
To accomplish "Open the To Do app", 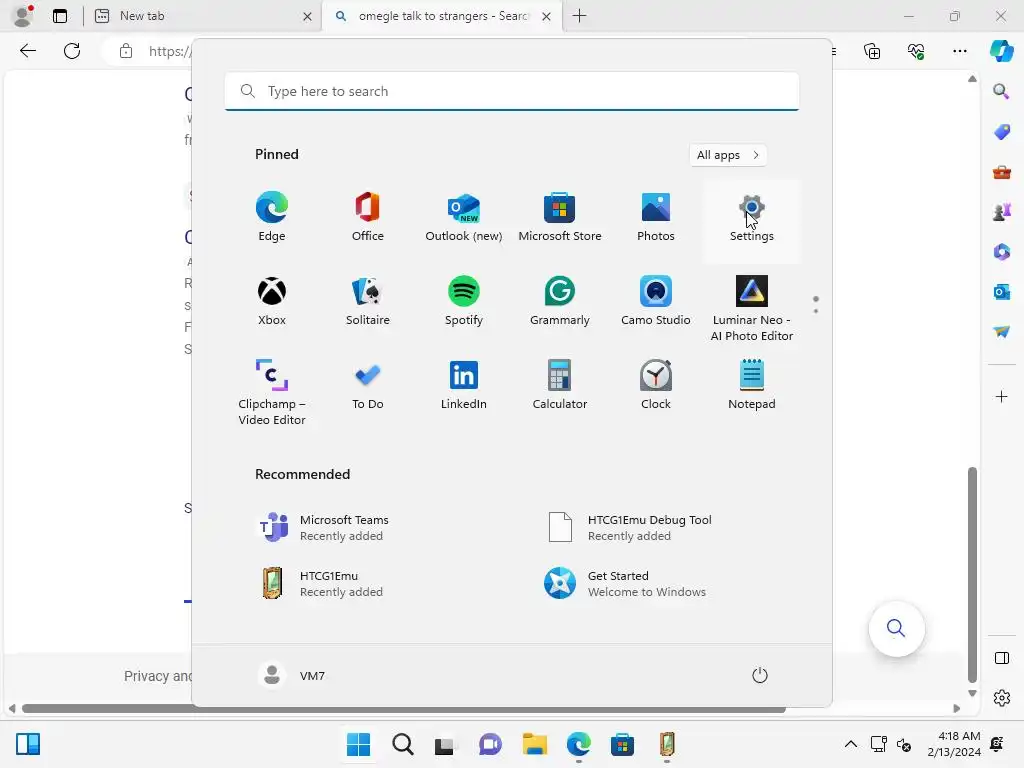I will tap(368, 385).
